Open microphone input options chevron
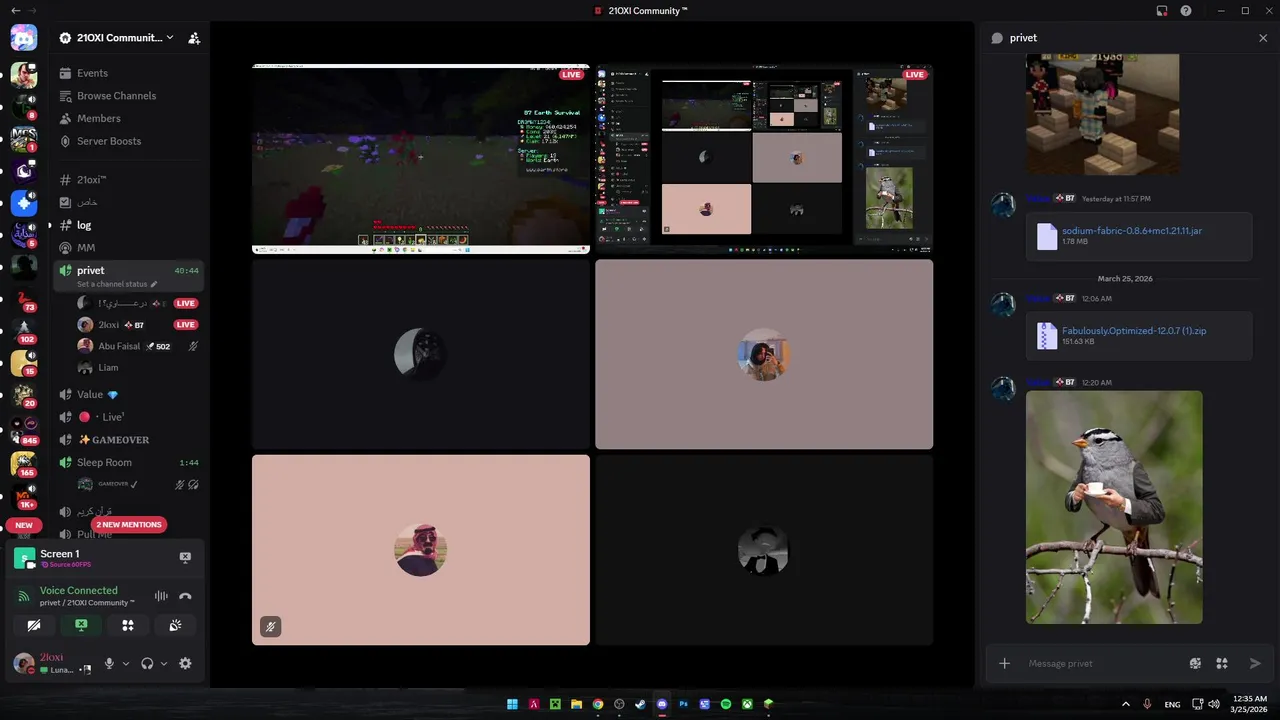The width and height of the screenshot is (1280, 720). [126, 663]
